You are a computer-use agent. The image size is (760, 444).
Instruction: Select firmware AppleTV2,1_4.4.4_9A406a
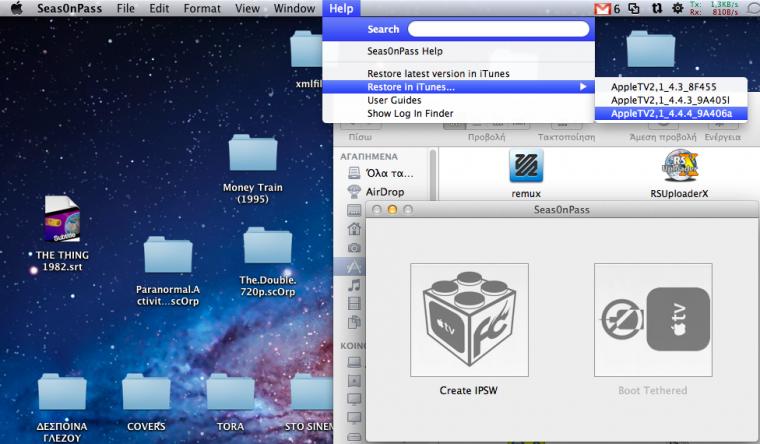pos(671,113)
